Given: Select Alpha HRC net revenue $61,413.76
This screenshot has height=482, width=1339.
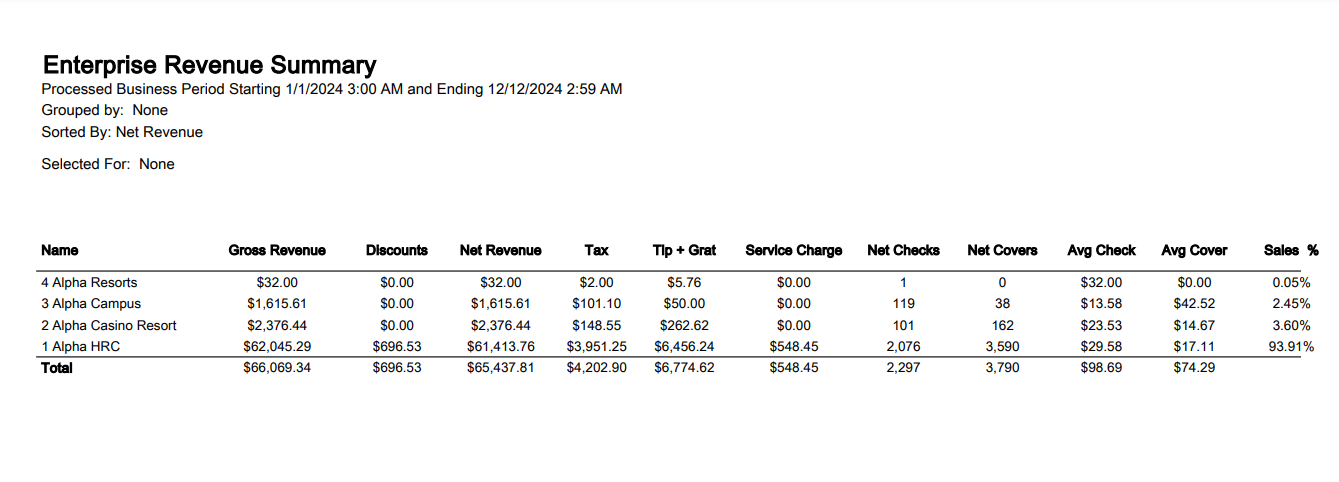Looking at the screenshot, I should (501, 347).
